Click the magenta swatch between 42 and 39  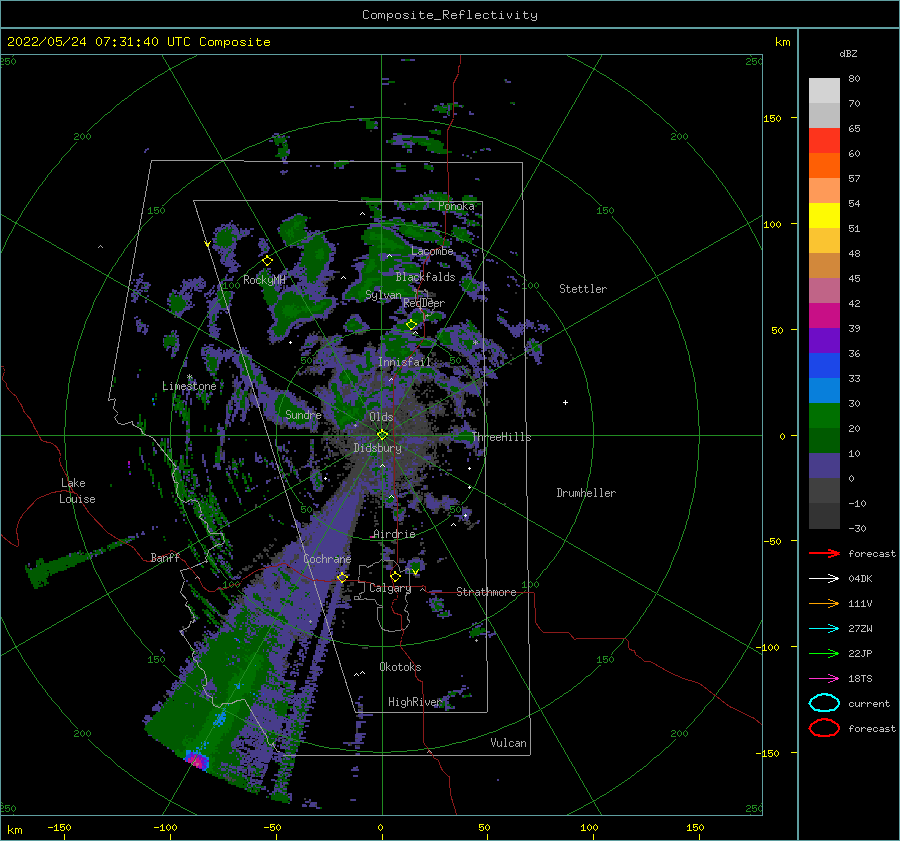(824, 315)
